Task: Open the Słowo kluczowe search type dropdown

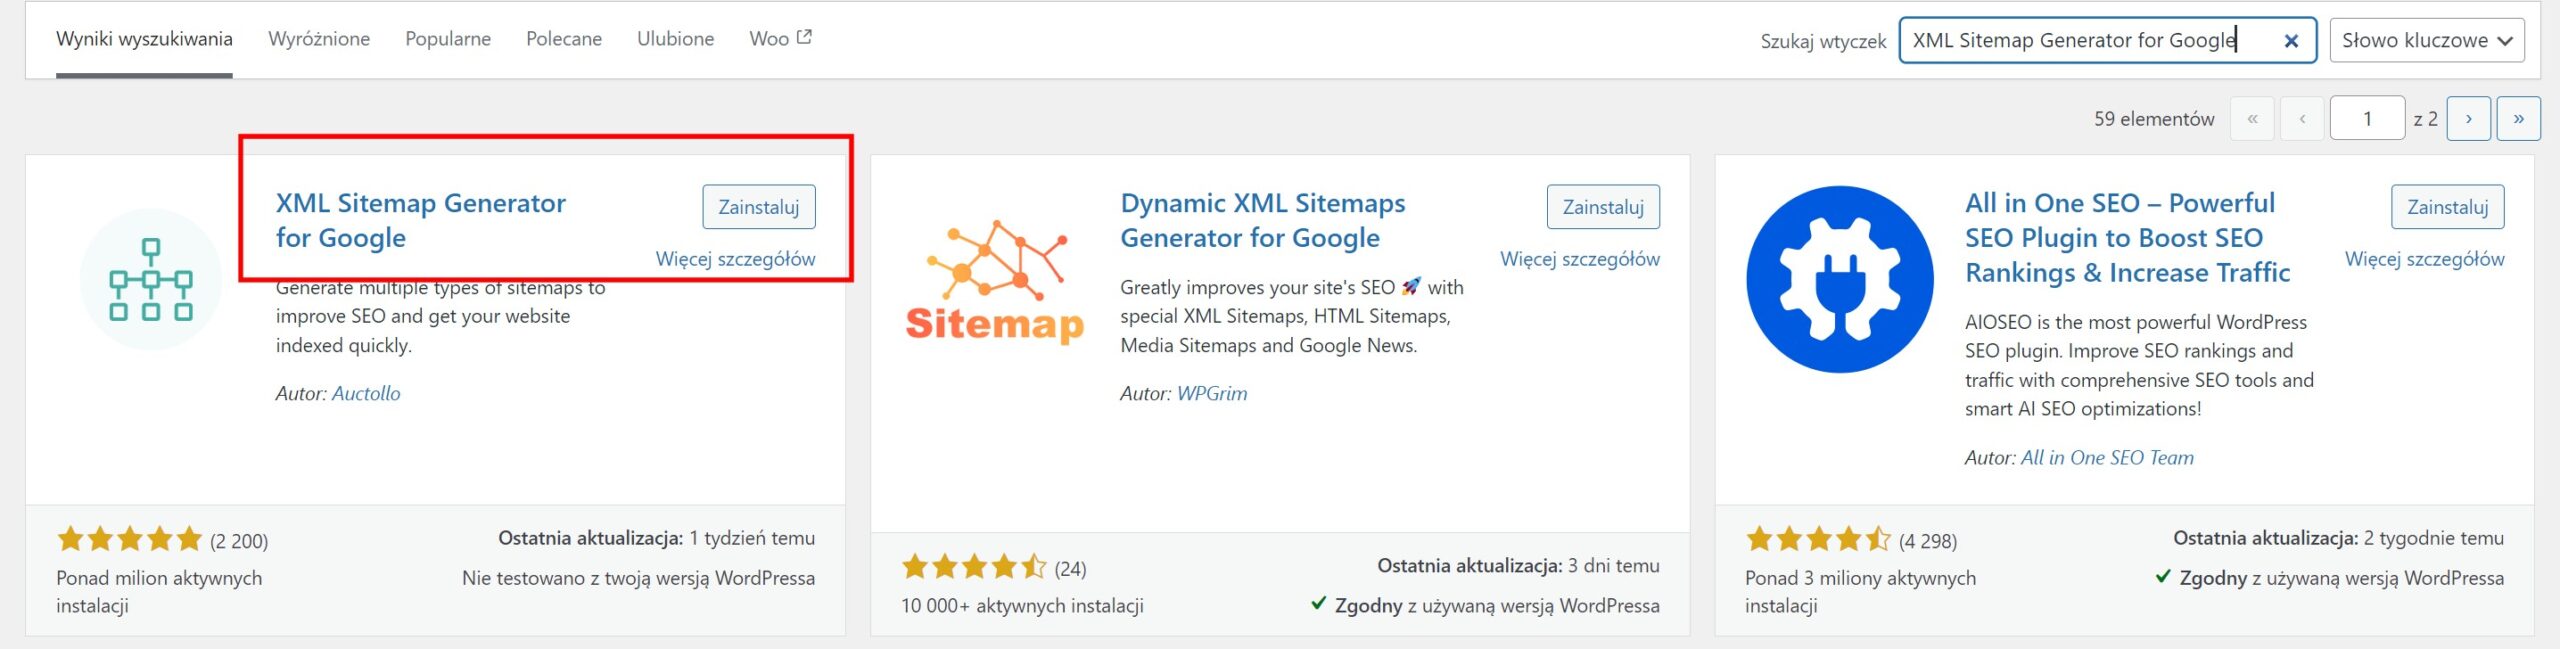Action: (x=2426, y=41)
